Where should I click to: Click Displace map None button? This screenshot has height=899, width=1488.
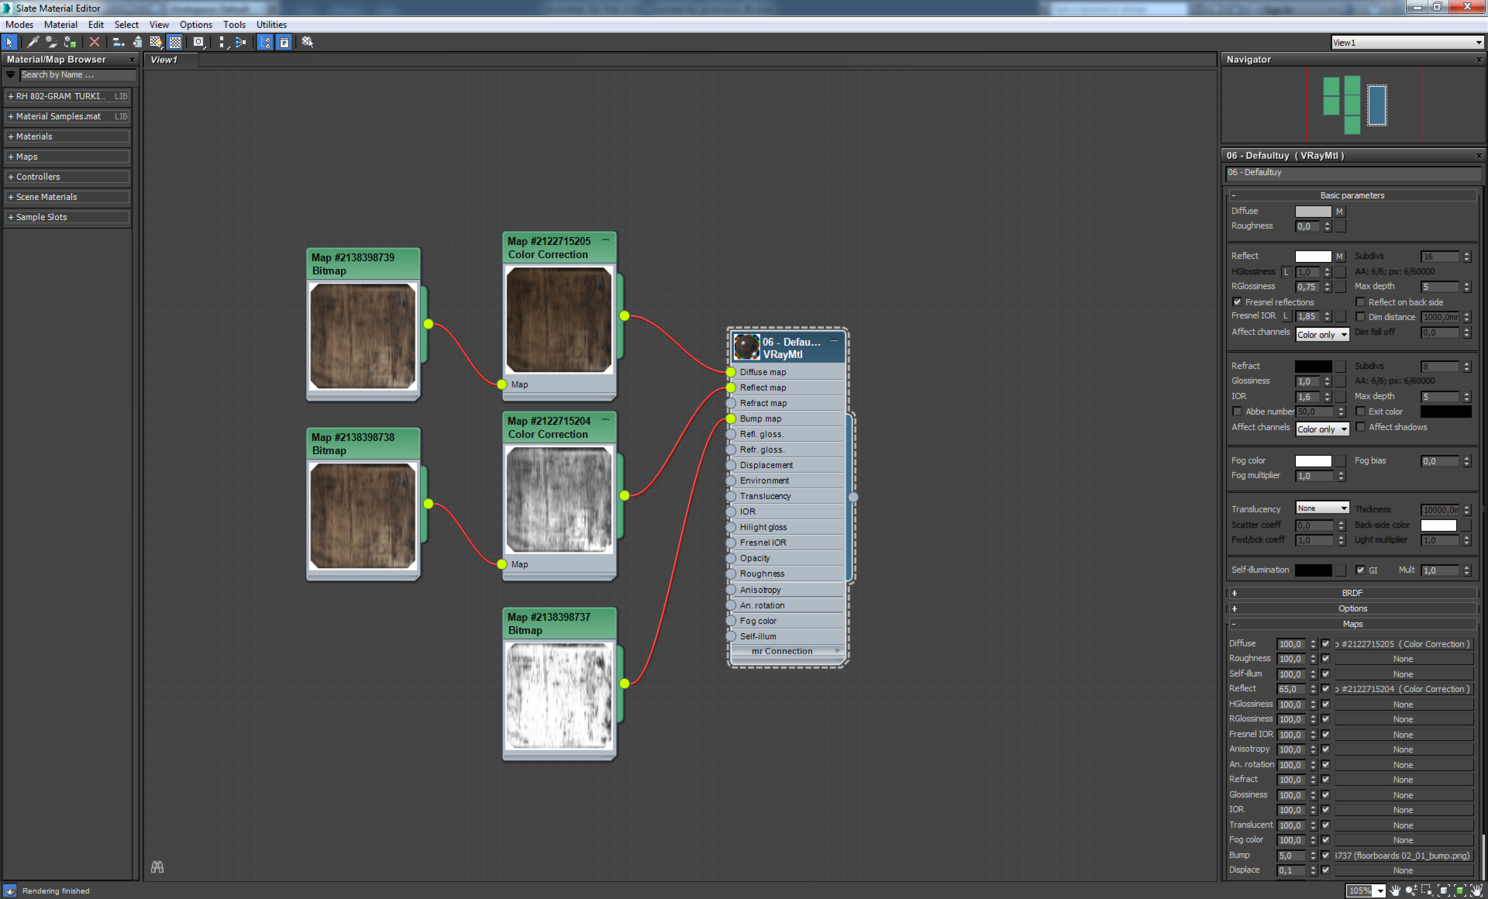(1403, 871)
